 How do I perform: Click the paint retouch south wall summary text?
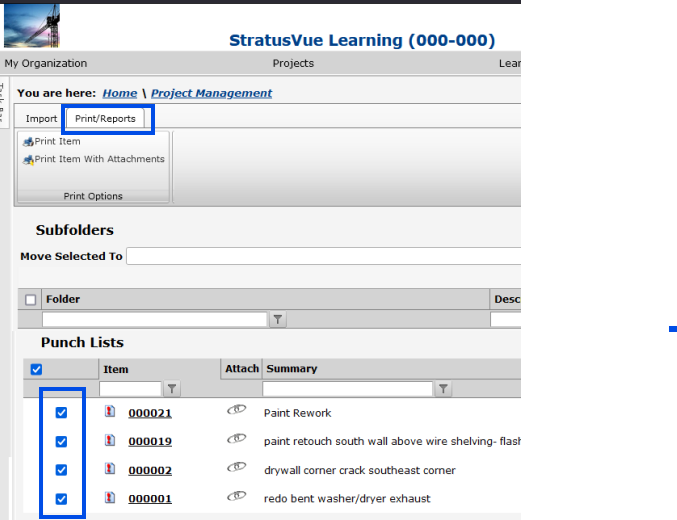[x=392, y=441]
